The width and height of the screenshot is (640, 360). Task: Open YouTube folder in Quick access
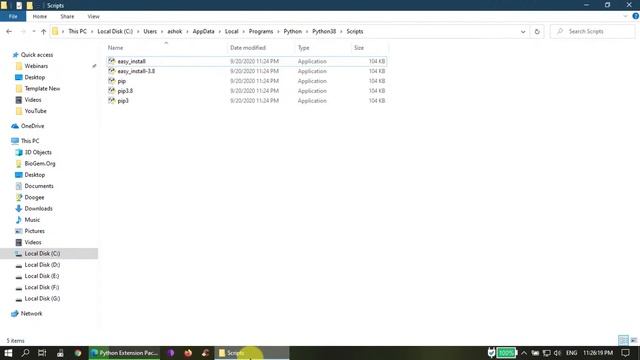35,111
